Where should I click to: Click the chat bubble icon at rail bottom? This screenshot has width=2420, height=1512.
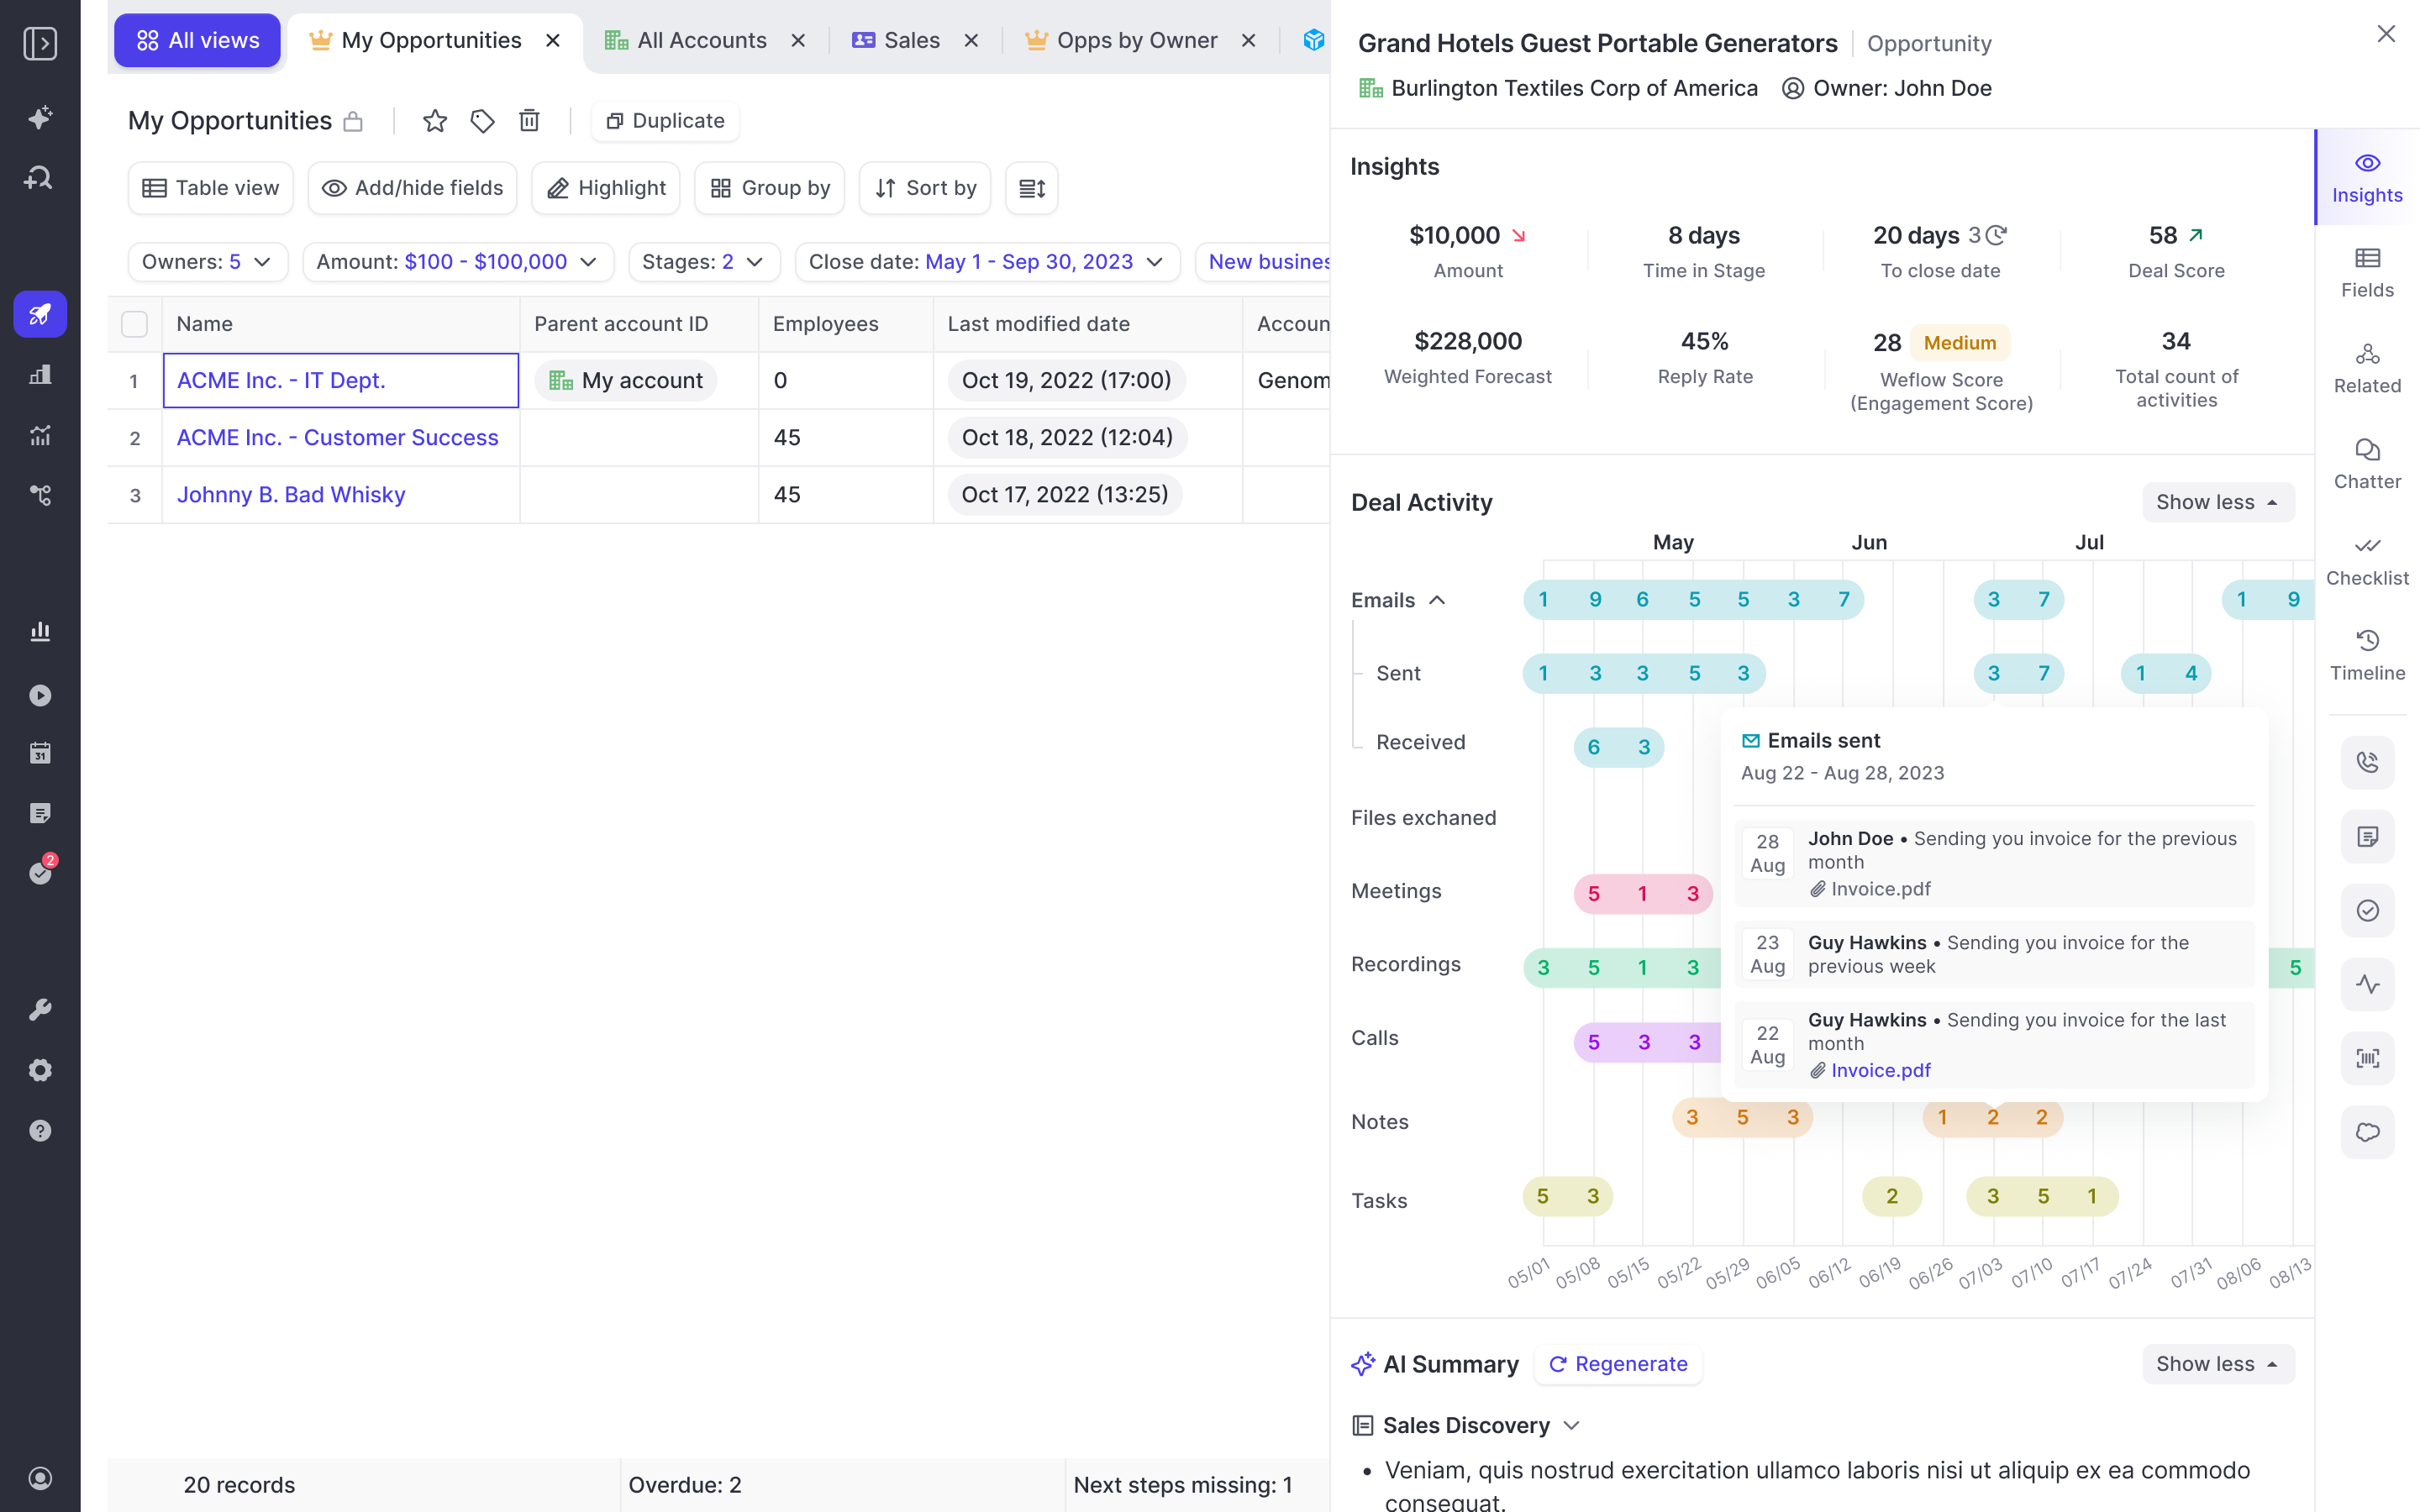tap(2367, 1132)
